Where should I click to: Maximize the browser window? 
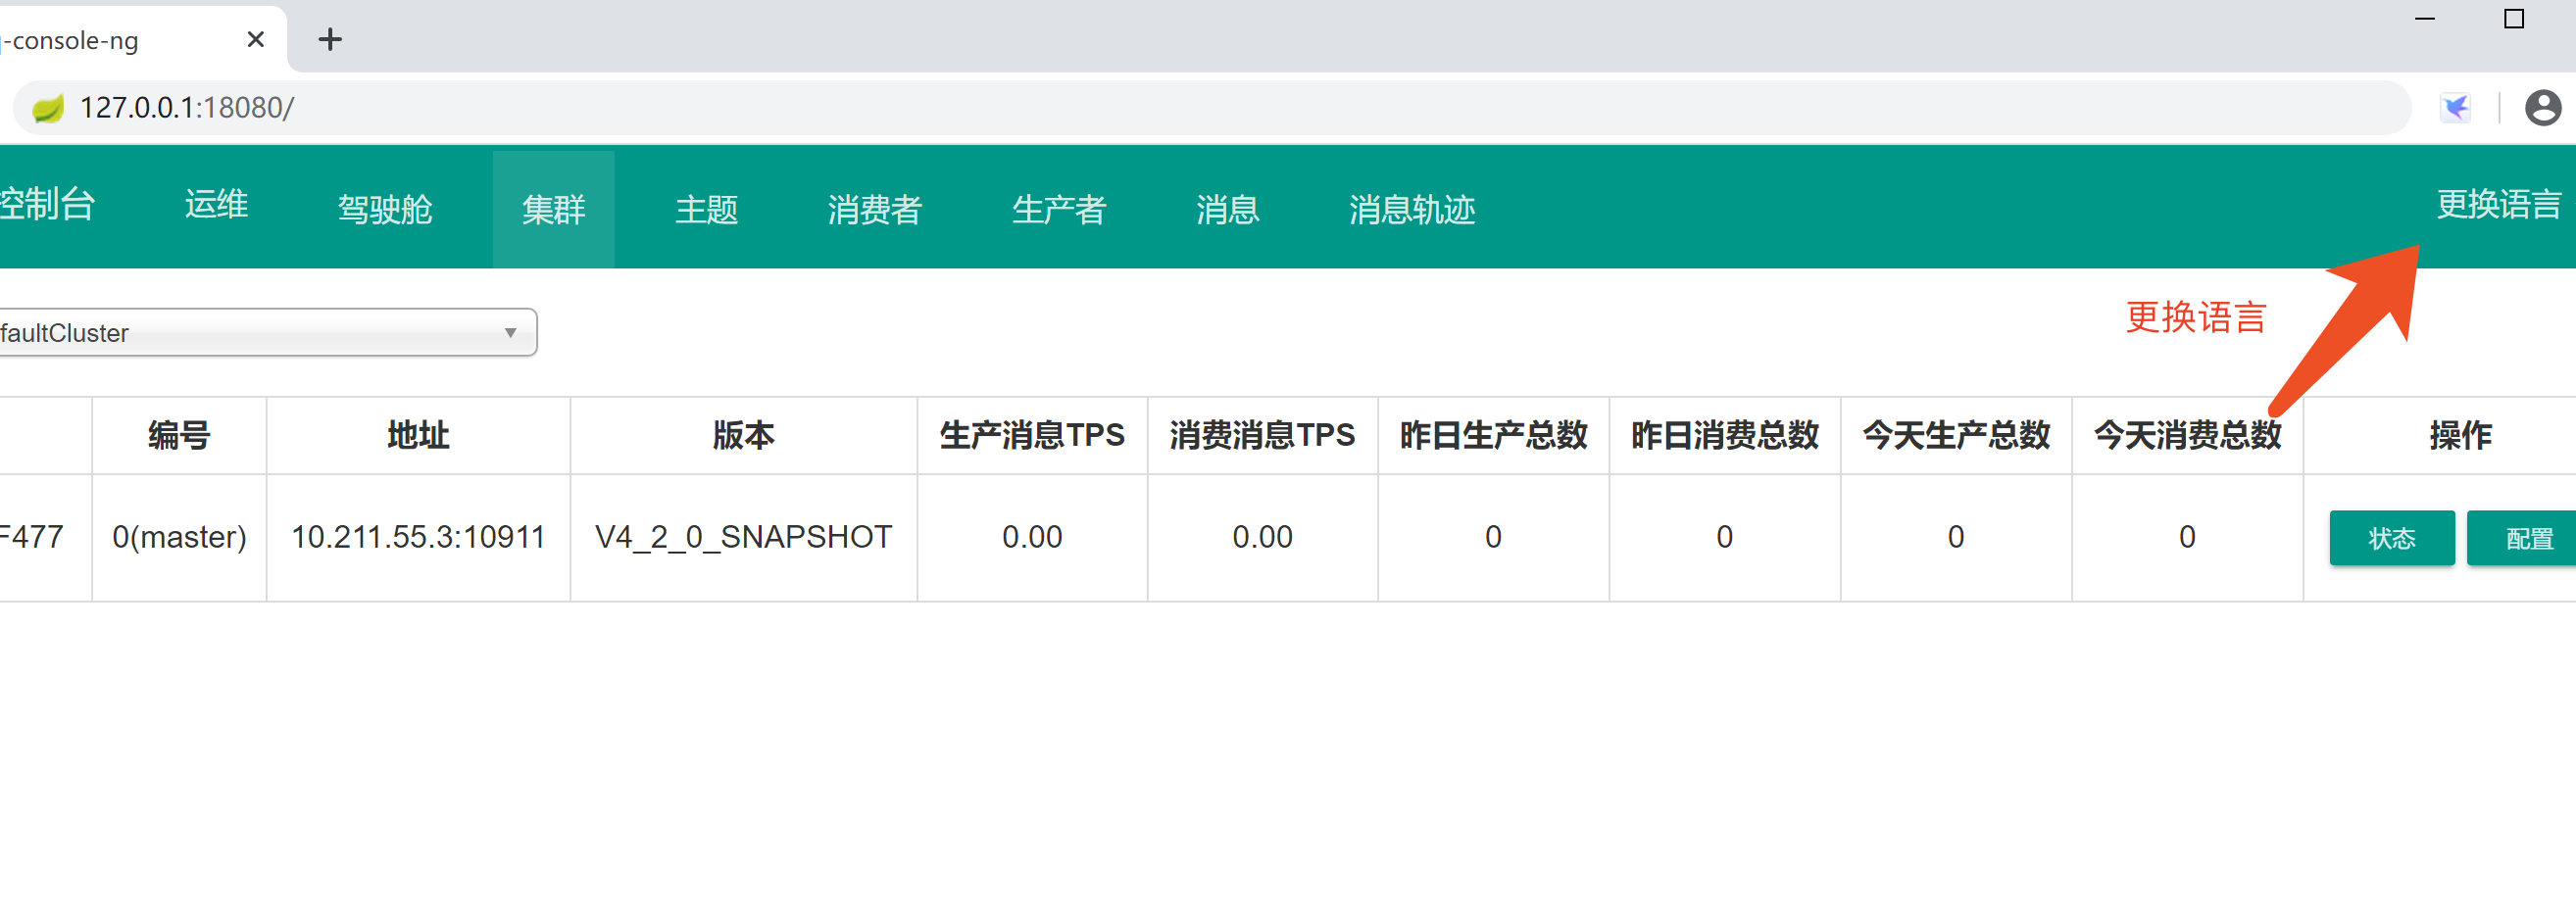pos(2514,19)
